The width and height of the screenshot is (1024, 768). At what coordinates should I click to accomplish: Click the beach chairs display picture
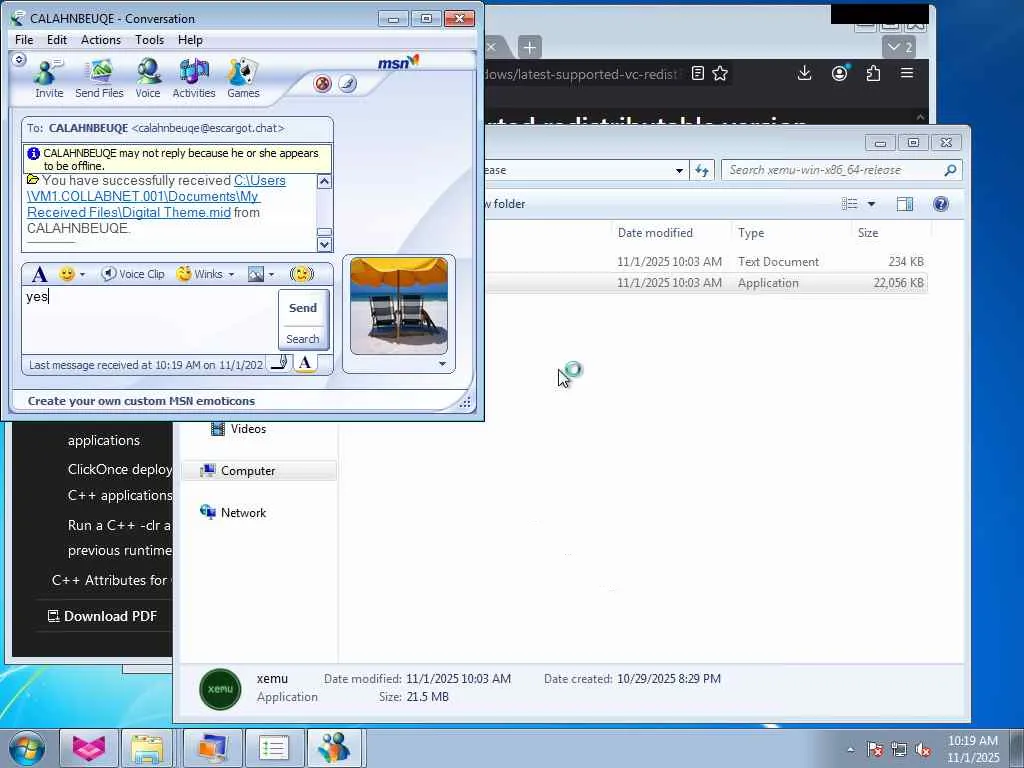(x=399, y=305)
